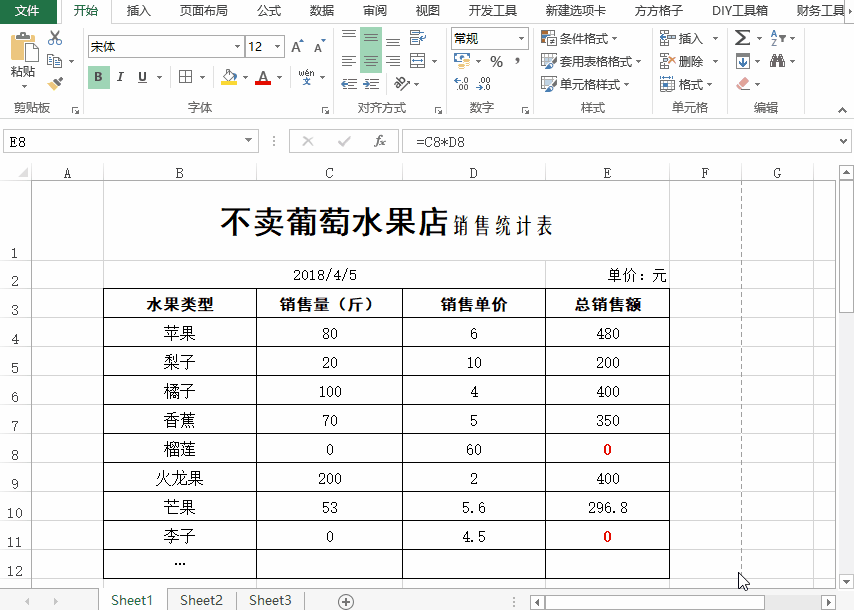Click the vertical scrollbar down arrow
This screenshot has width=854, height=610.
click(846, 581)
